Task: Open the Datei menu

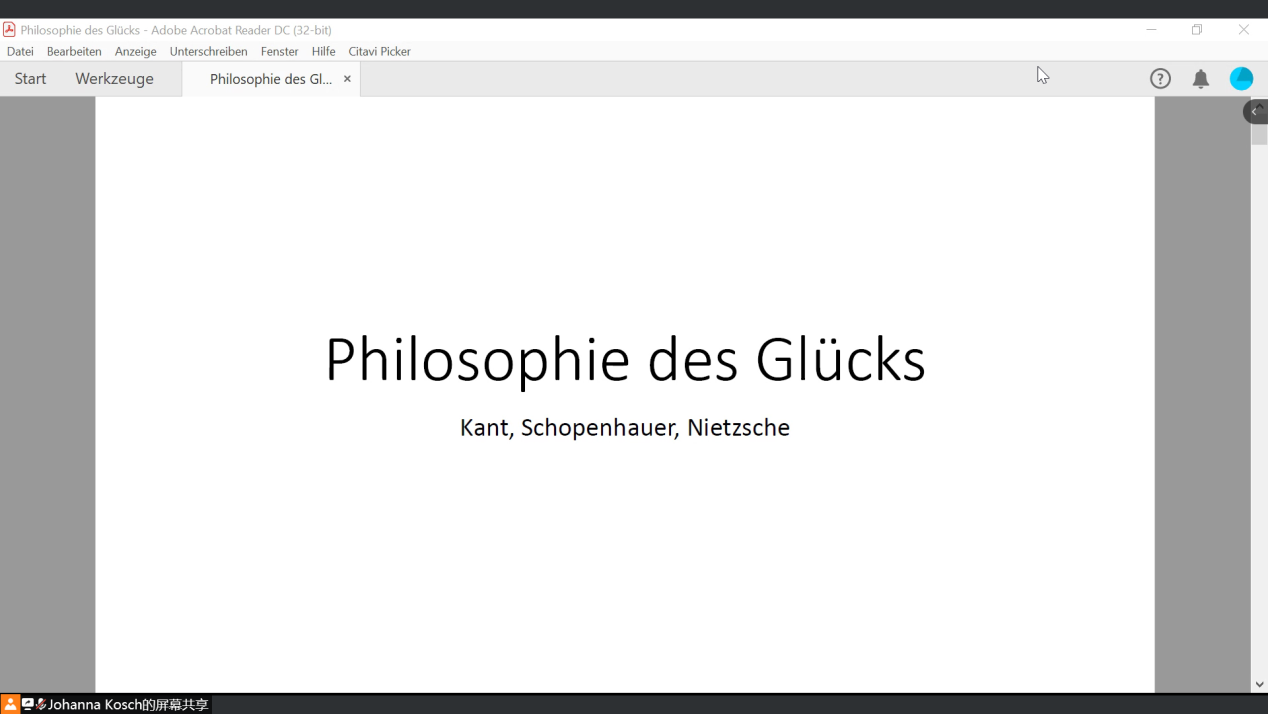Action: point(20,51)
